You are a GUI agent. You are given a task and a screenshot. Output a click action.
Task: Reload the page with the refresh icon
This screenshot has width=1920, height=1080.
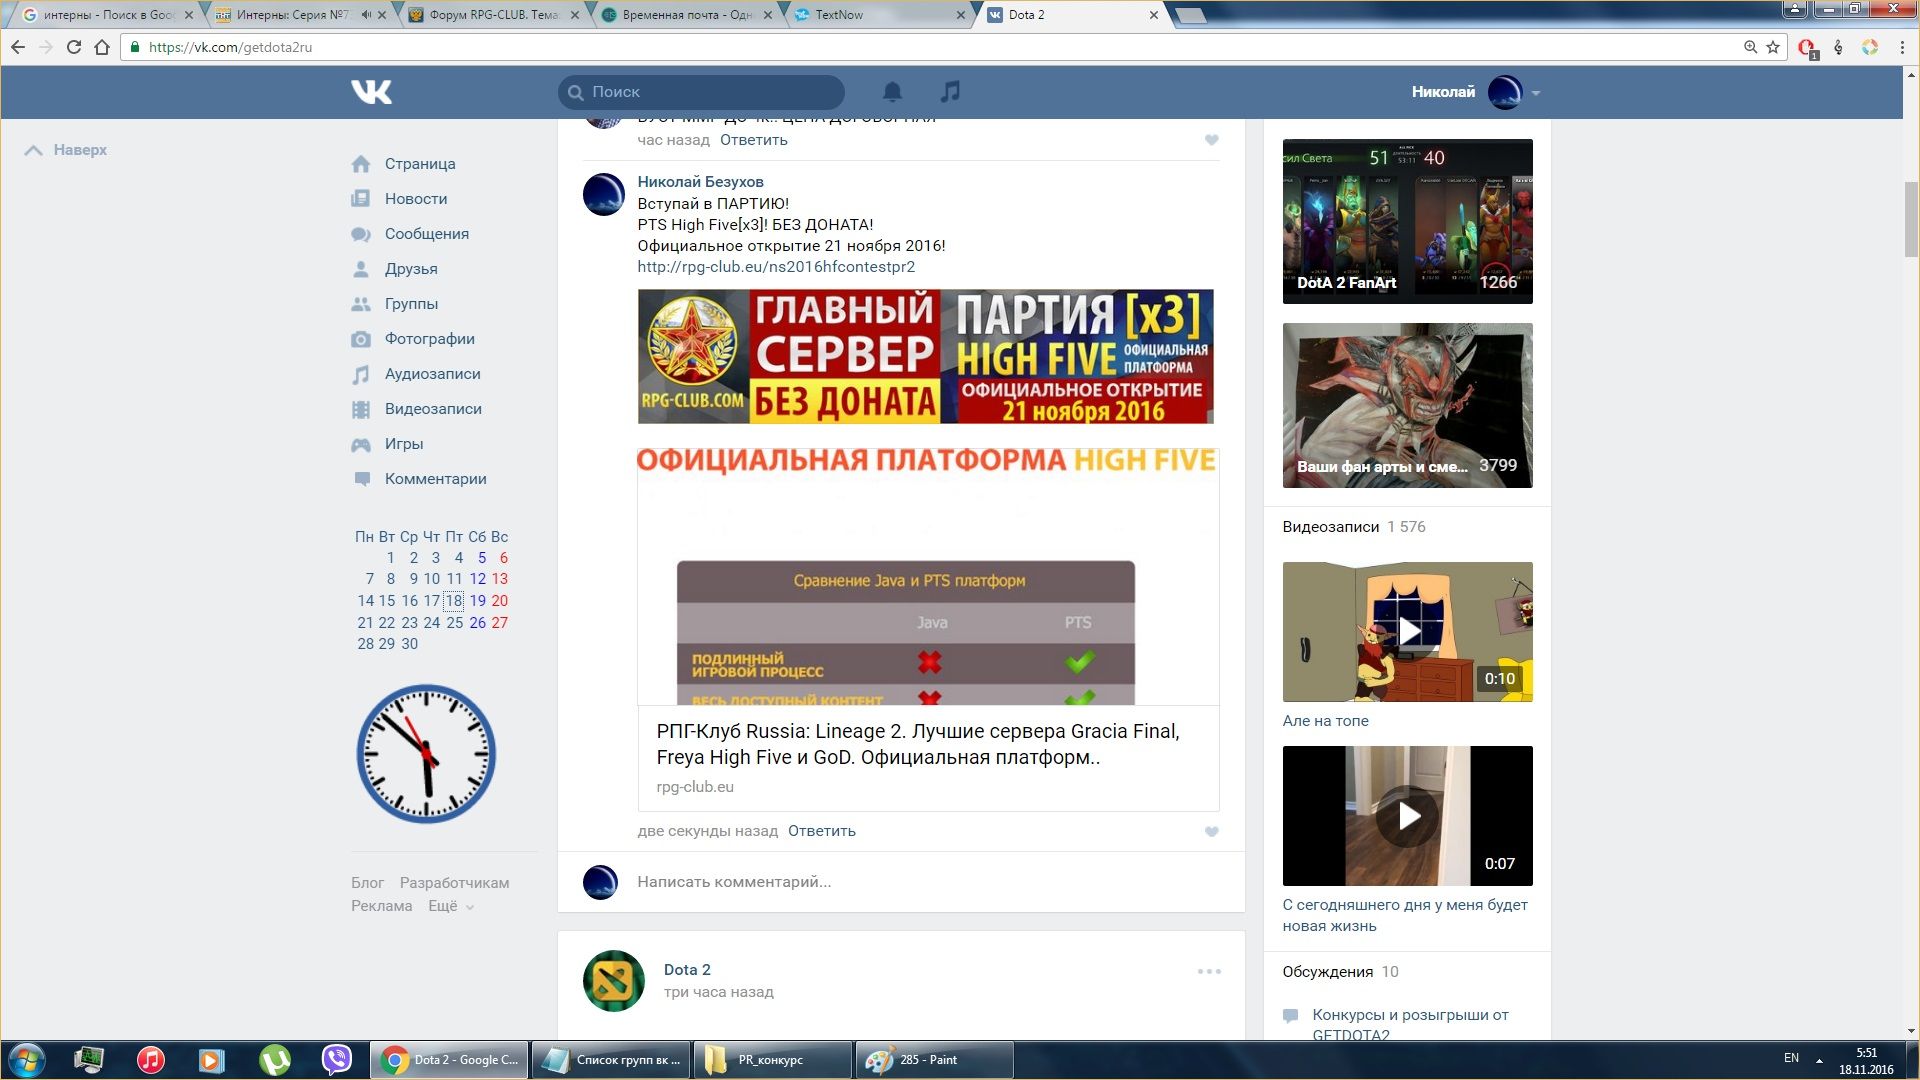click(73, 47)
